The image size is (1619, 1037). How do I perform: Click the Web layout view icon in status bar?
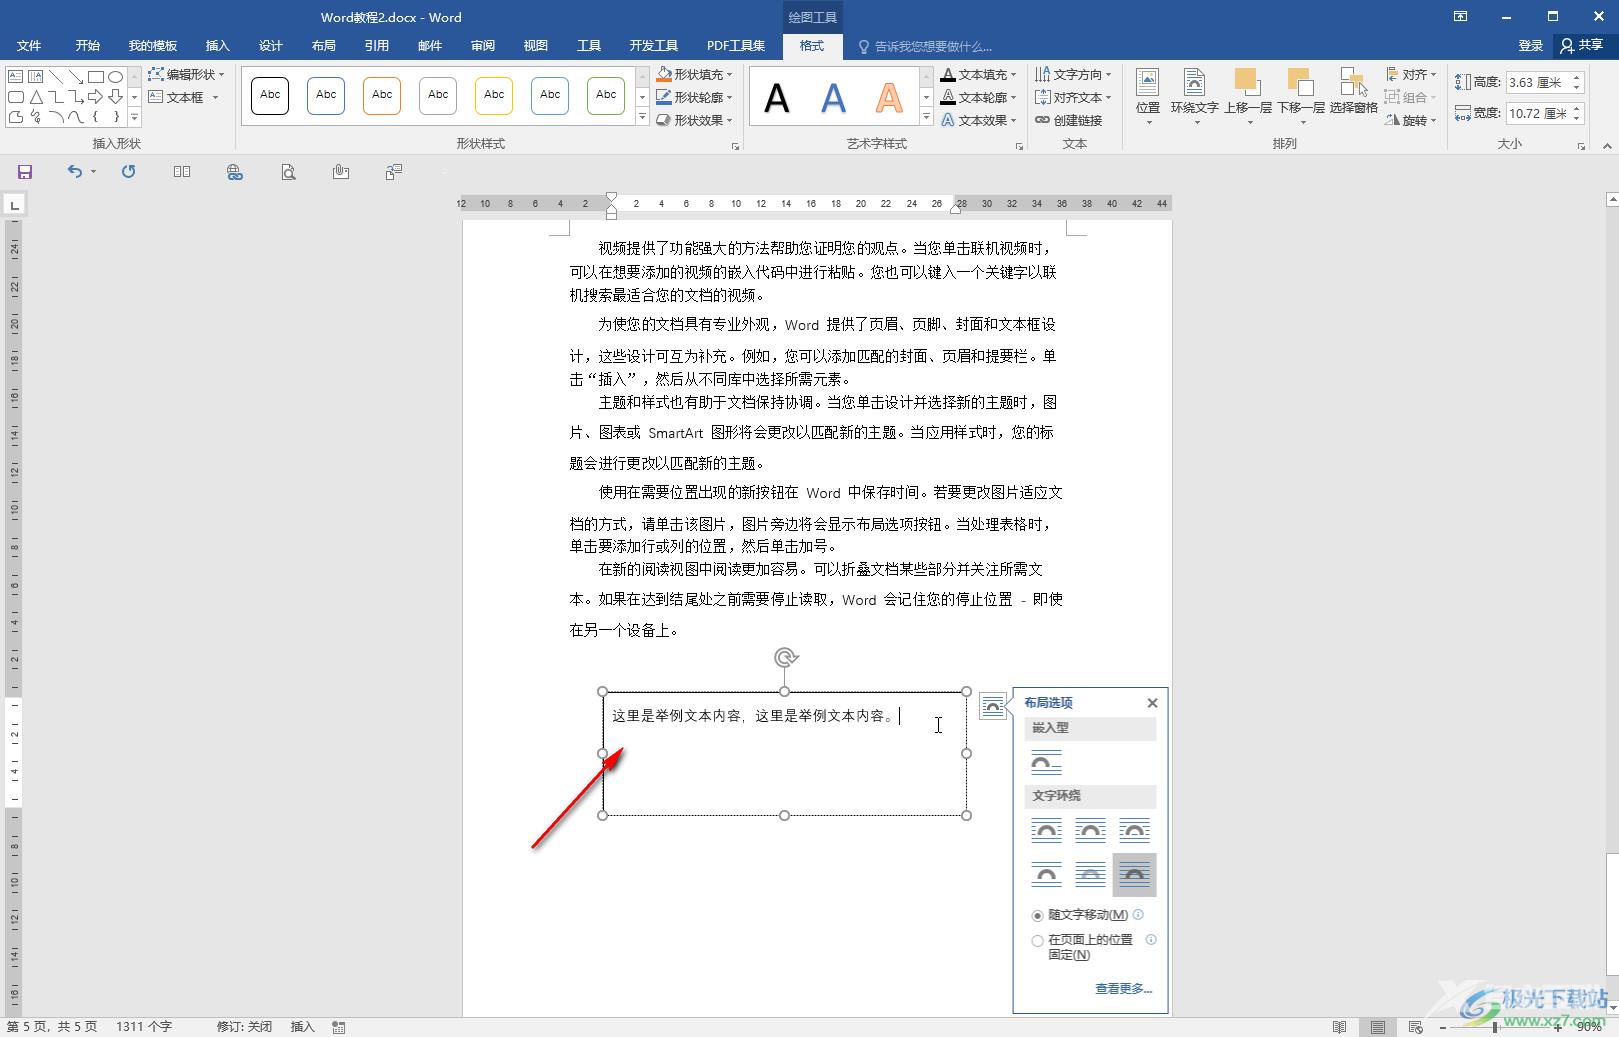(x=1415, y=1027)
